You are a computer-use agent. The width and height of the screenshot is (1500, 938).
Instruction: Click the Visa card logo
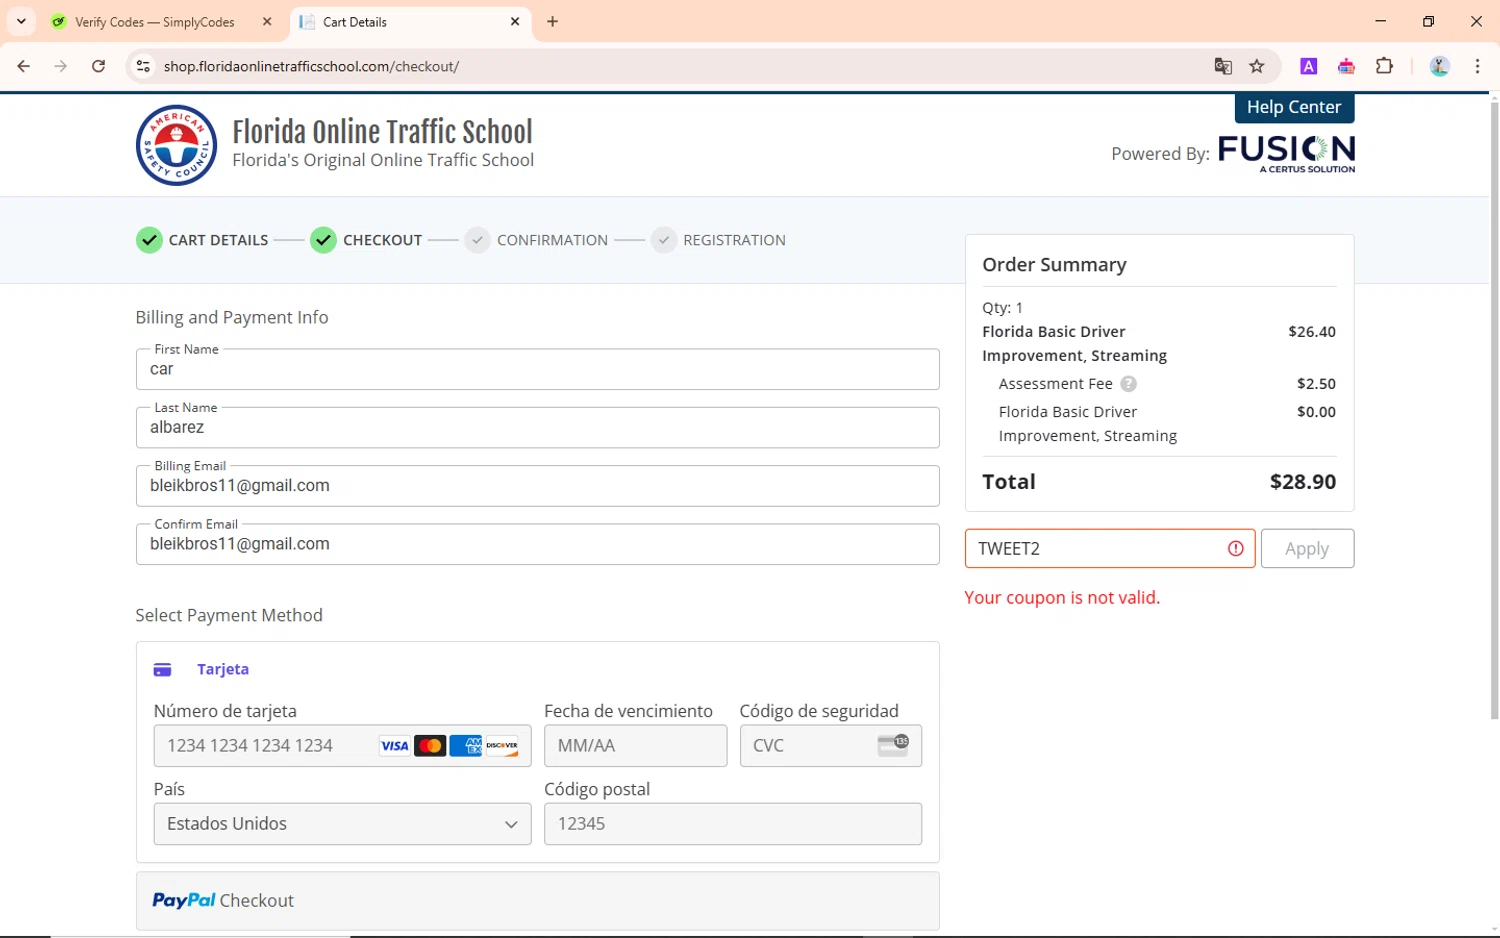coord(394,746)
